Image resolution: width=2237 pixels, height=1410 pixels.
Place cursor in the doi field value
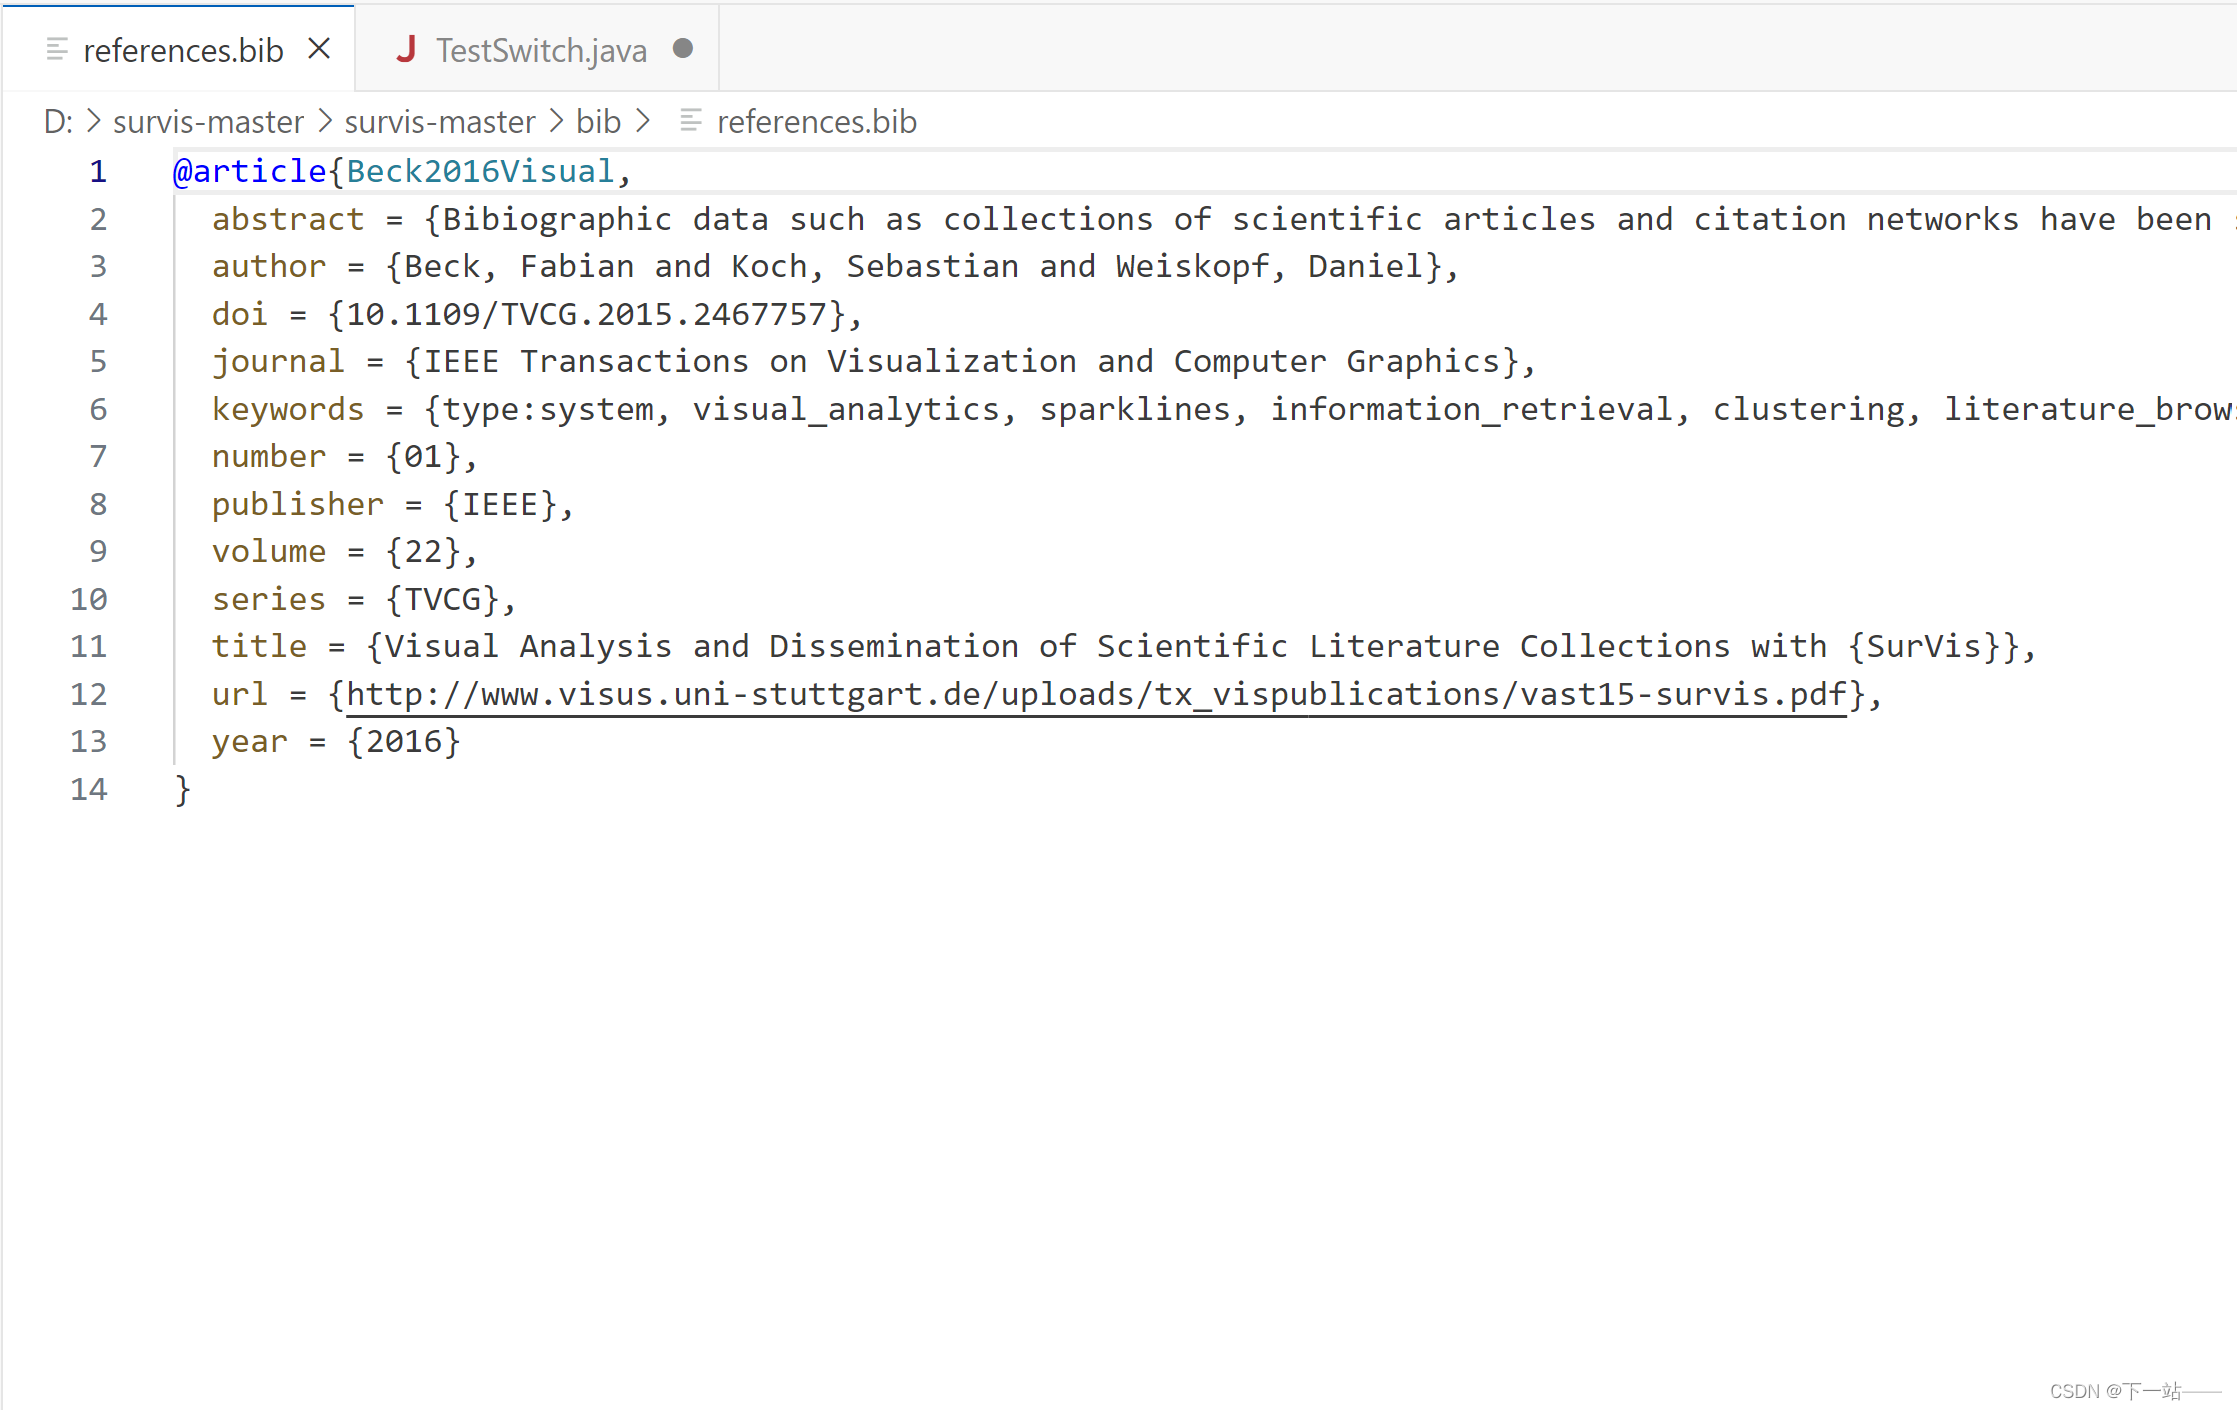(x=588, y=314)
